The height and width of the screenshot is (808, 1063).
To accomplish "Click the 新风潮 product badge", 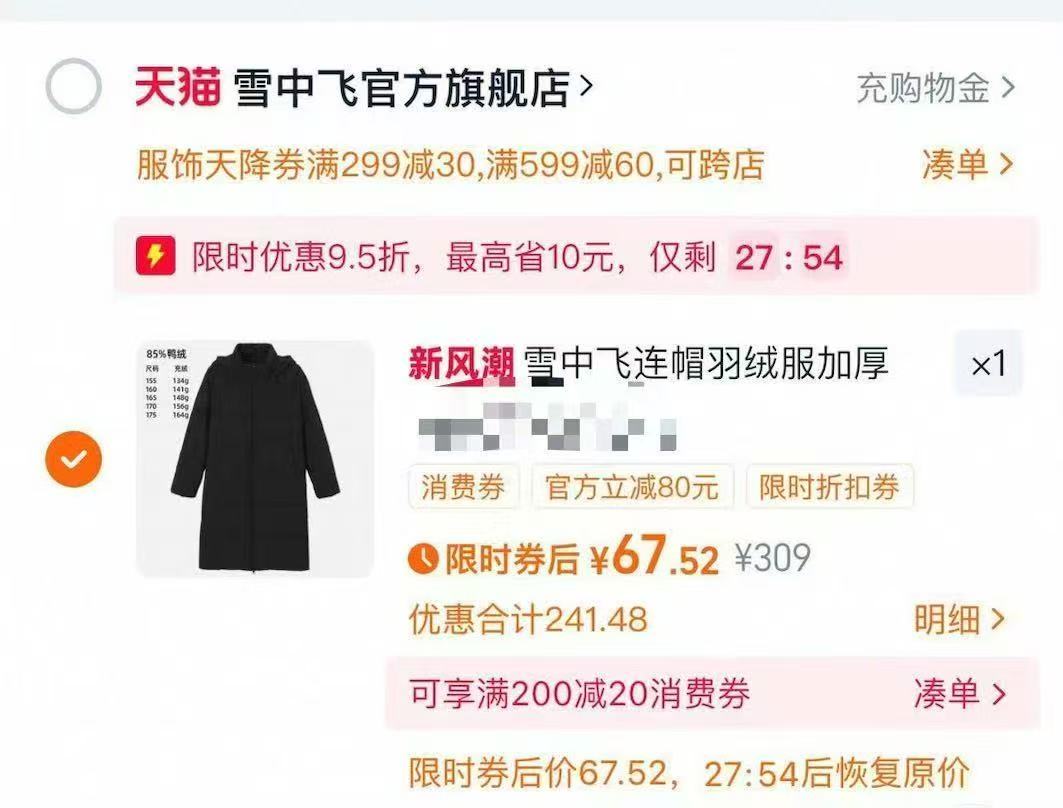I will (461, 365).
